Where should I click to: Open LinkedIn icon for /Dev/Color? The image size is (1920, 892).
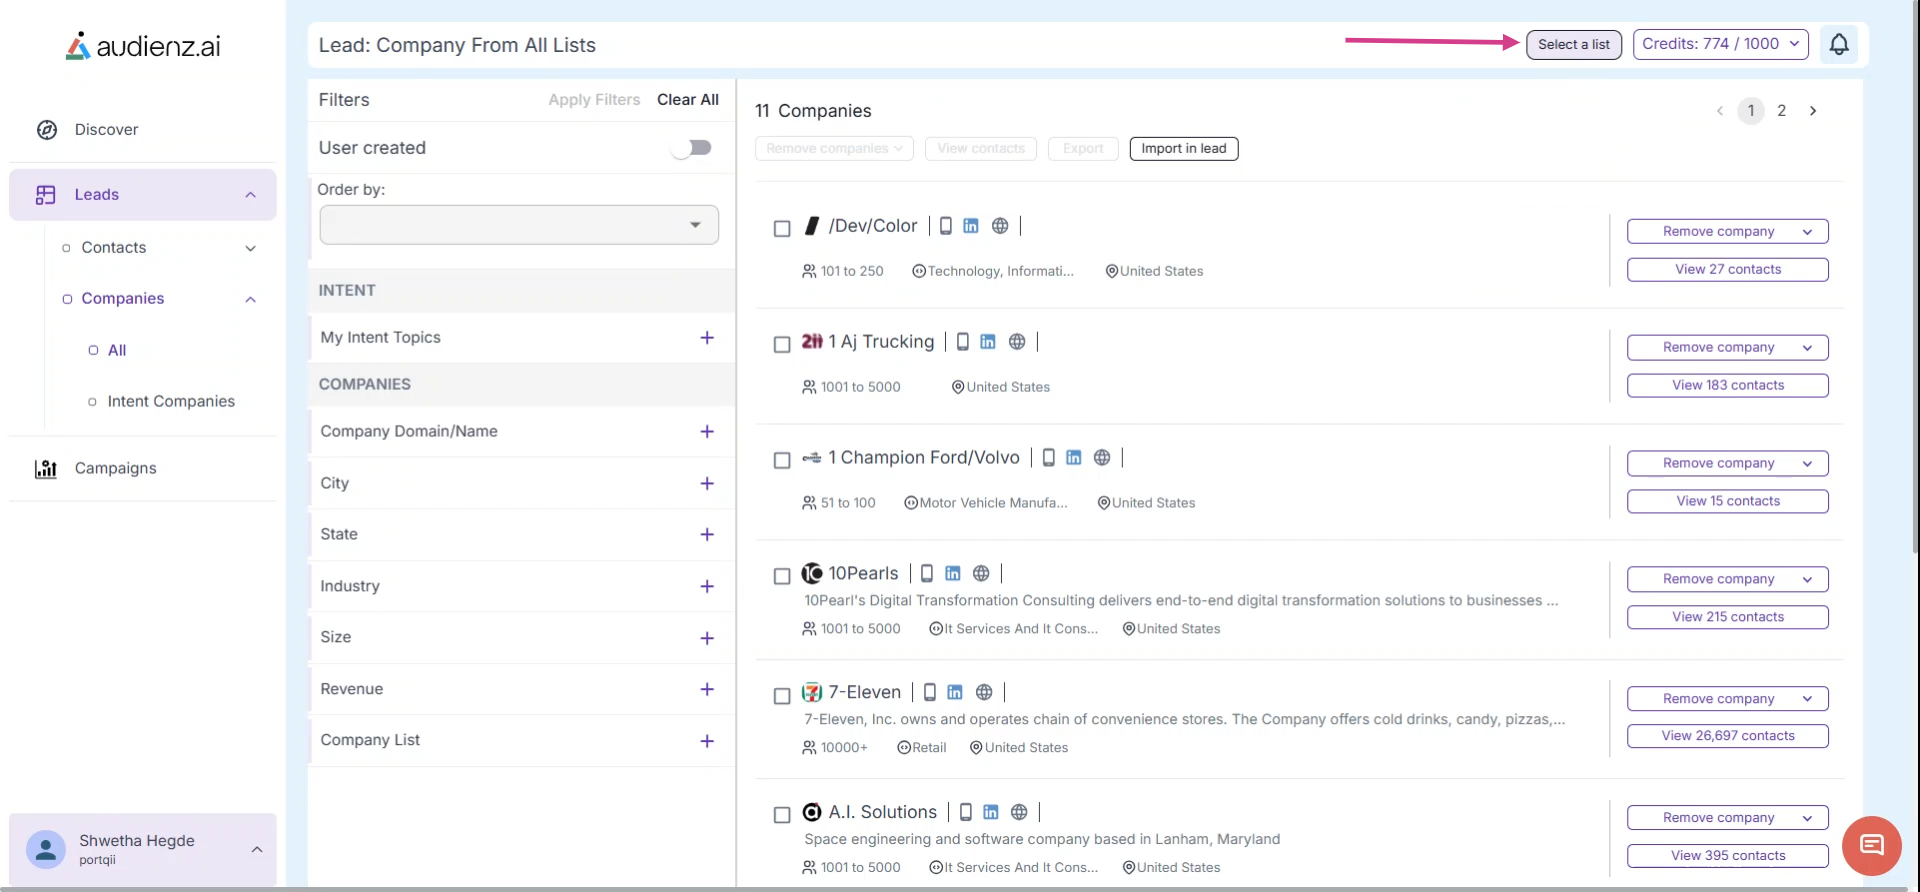click(x=971, y=226)
